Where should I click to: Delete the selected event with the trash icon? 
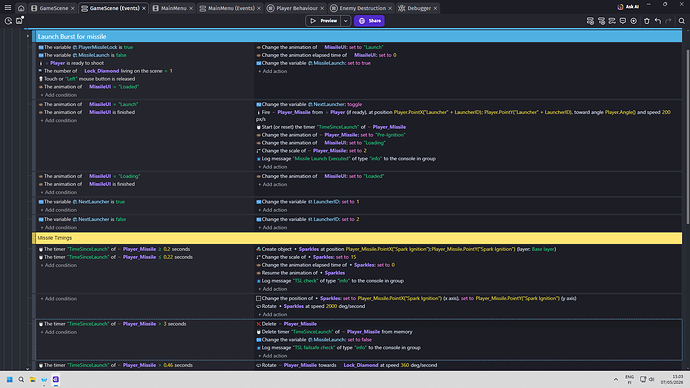pos(646,21)
